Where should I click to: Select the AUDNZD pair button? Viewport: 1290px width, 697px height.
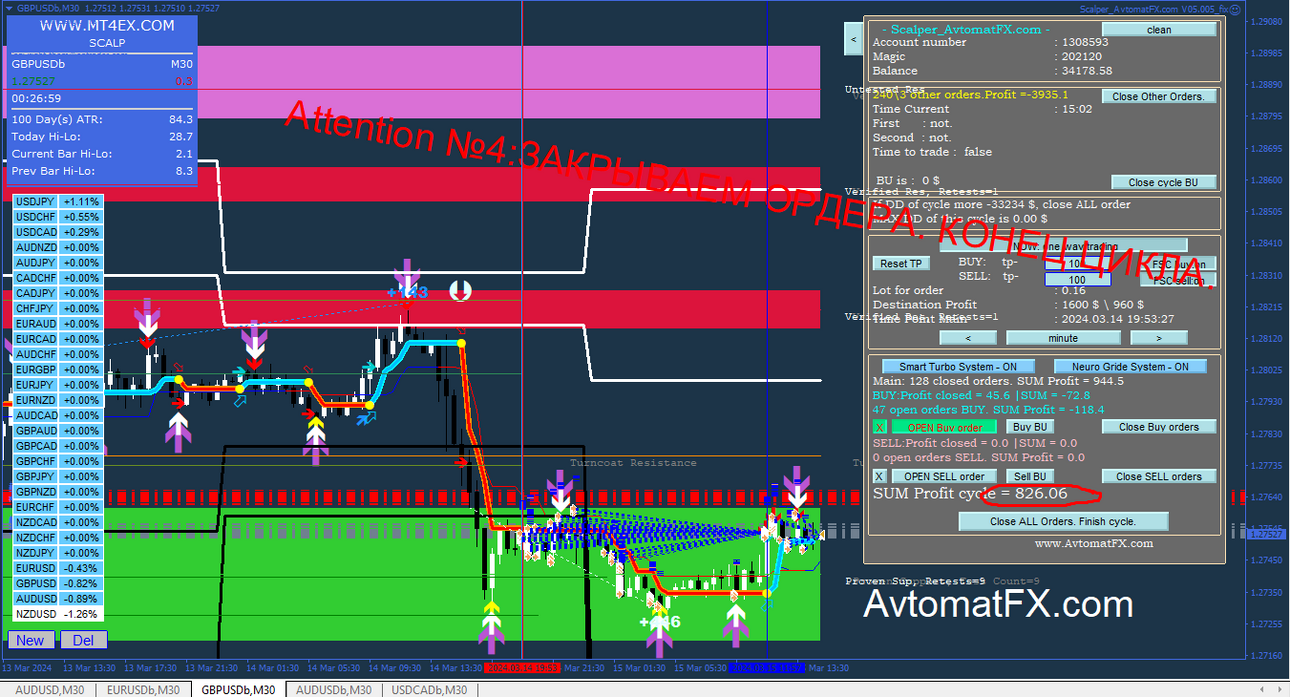36,247
